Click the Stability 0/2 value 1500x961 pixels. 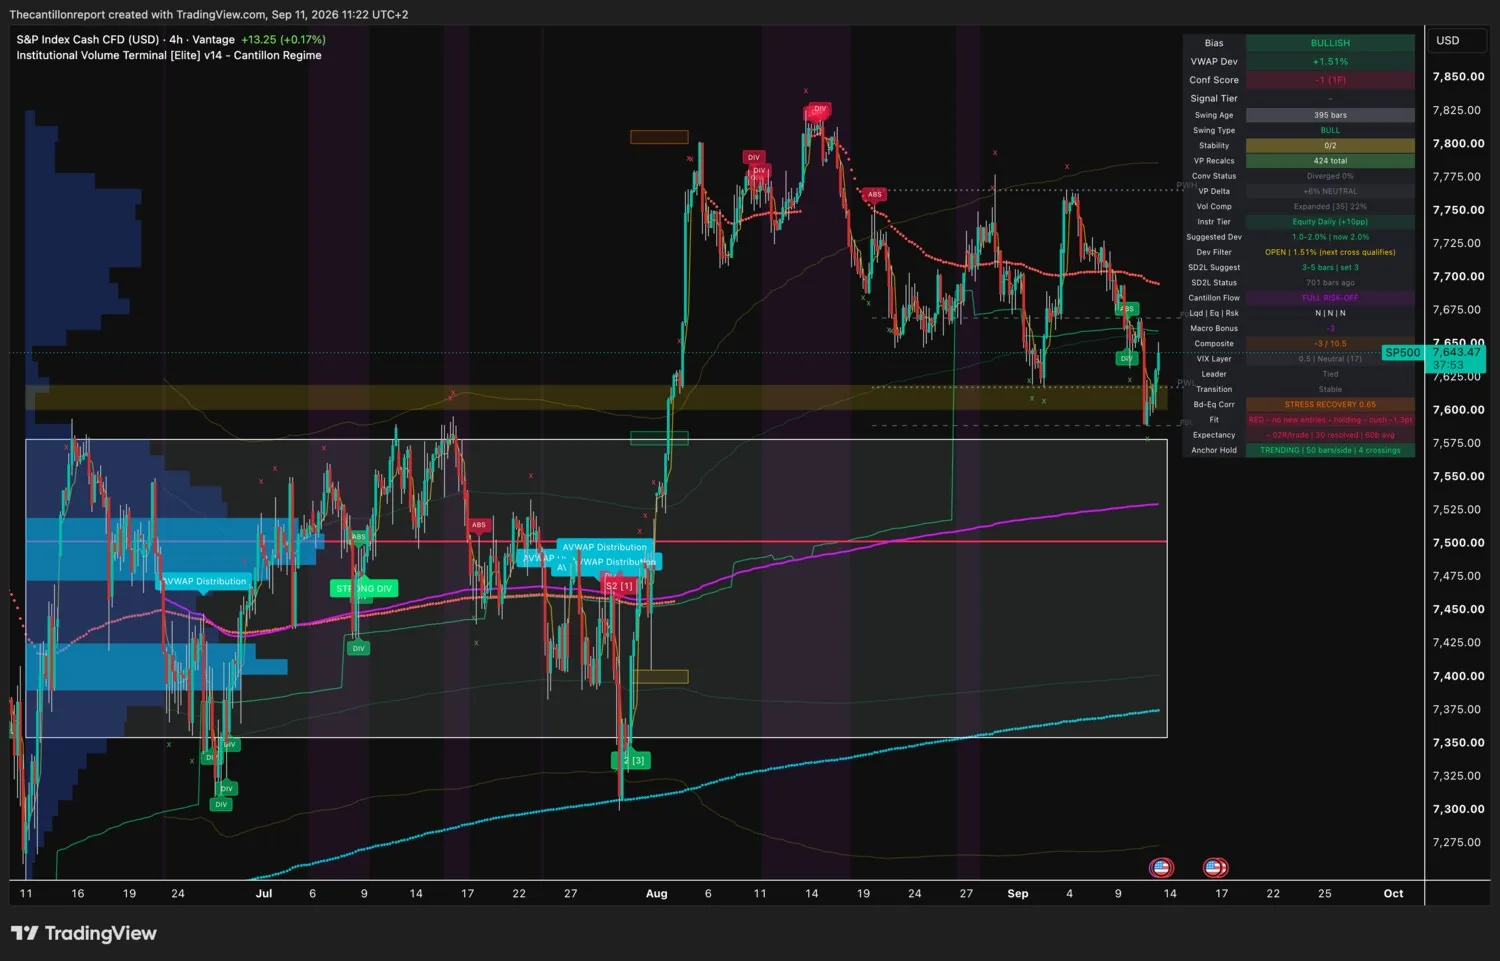1330,145
